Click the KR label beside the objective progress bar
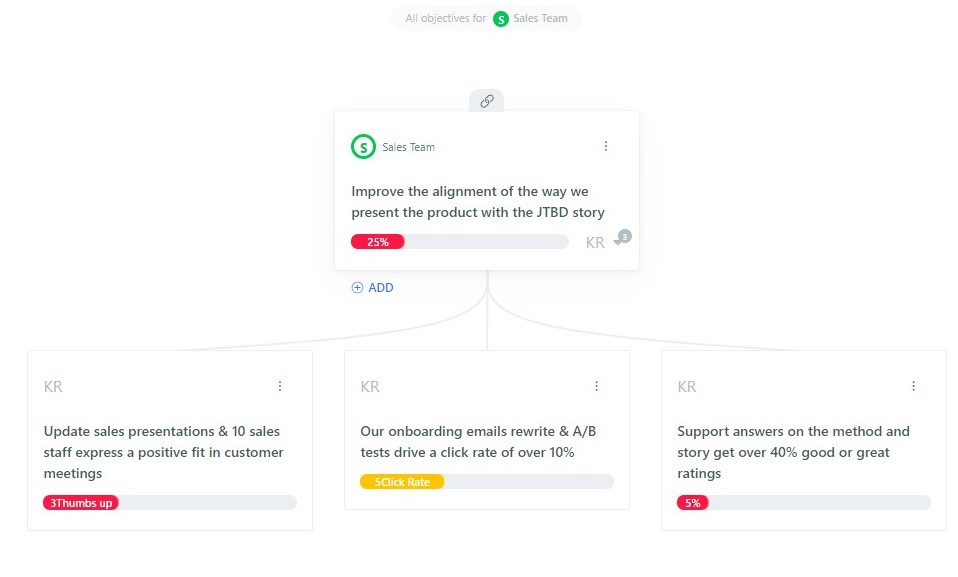This screenshot has height=577, width=958. pos(594,243)
